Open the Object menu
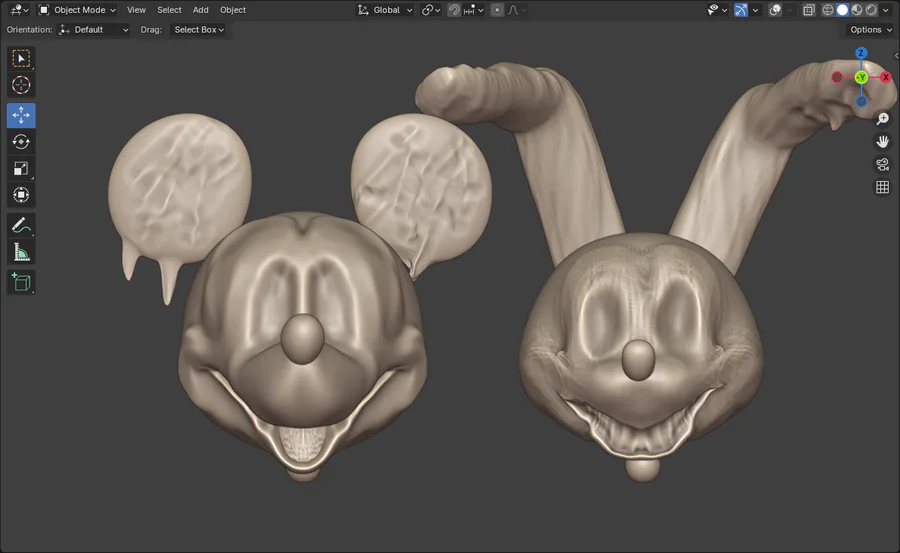900x553 pixels. [232, 10]
